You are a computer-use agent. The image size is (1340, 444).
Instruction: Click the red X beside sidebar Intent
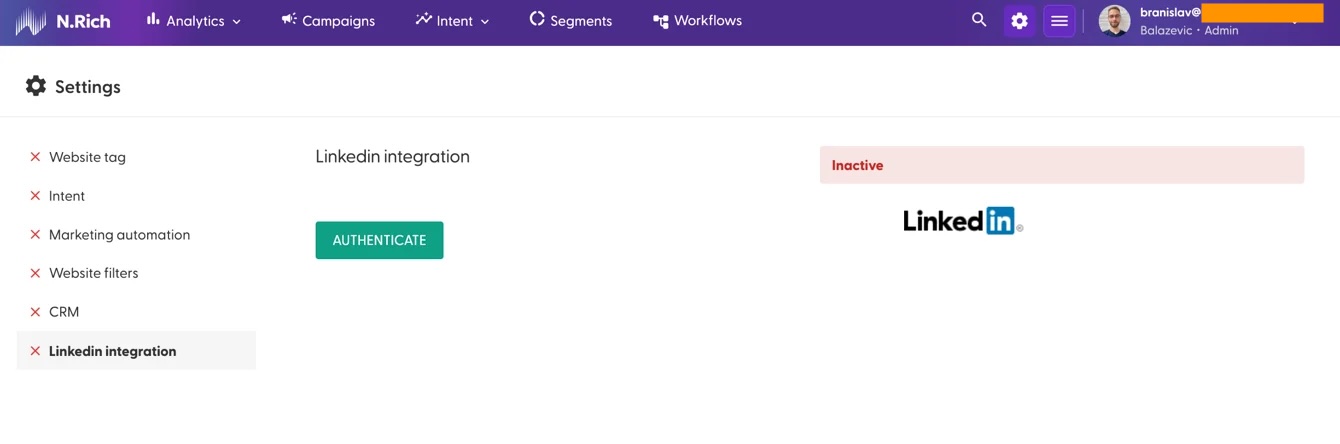35,196
